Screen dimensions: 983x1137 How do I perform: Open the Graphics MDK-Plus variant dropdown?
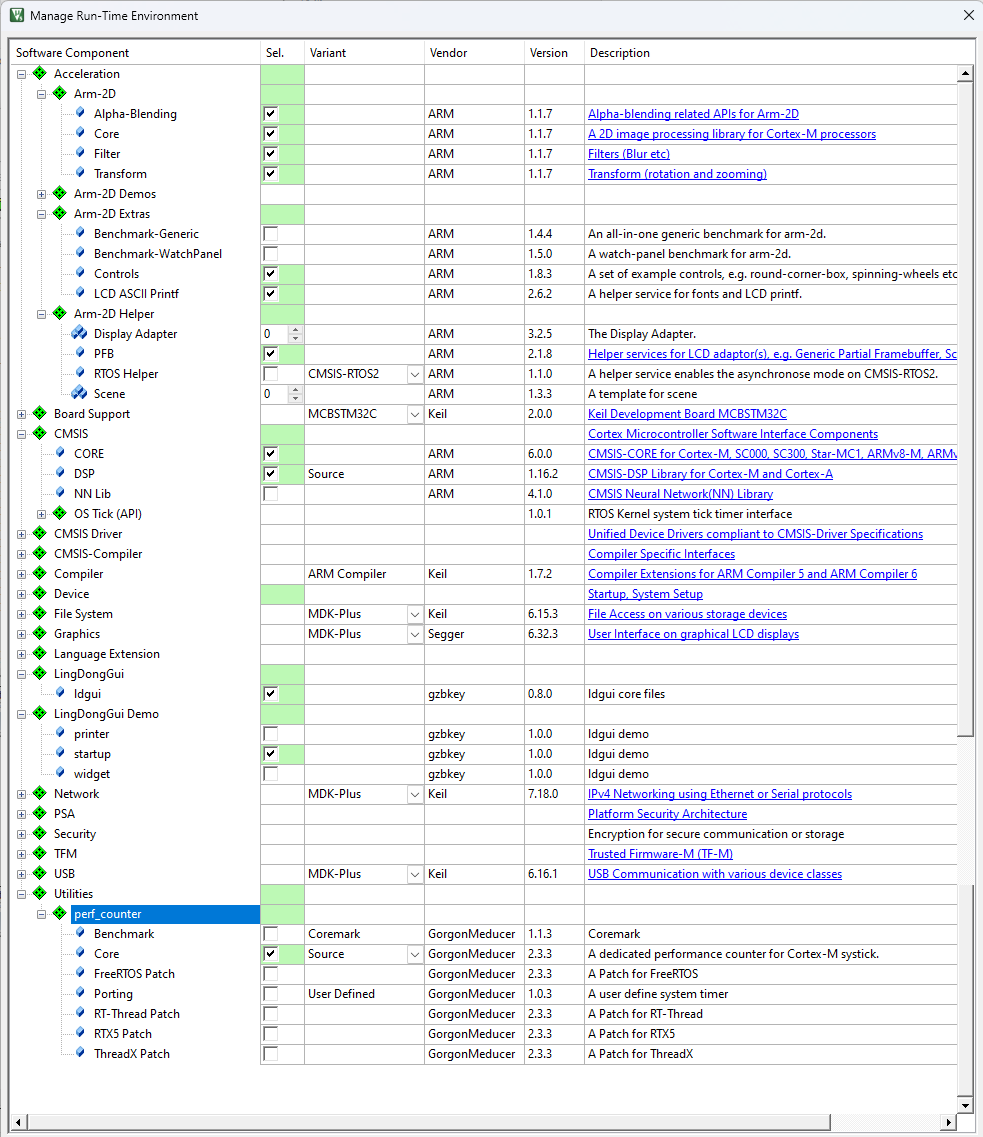coord(415,634)
